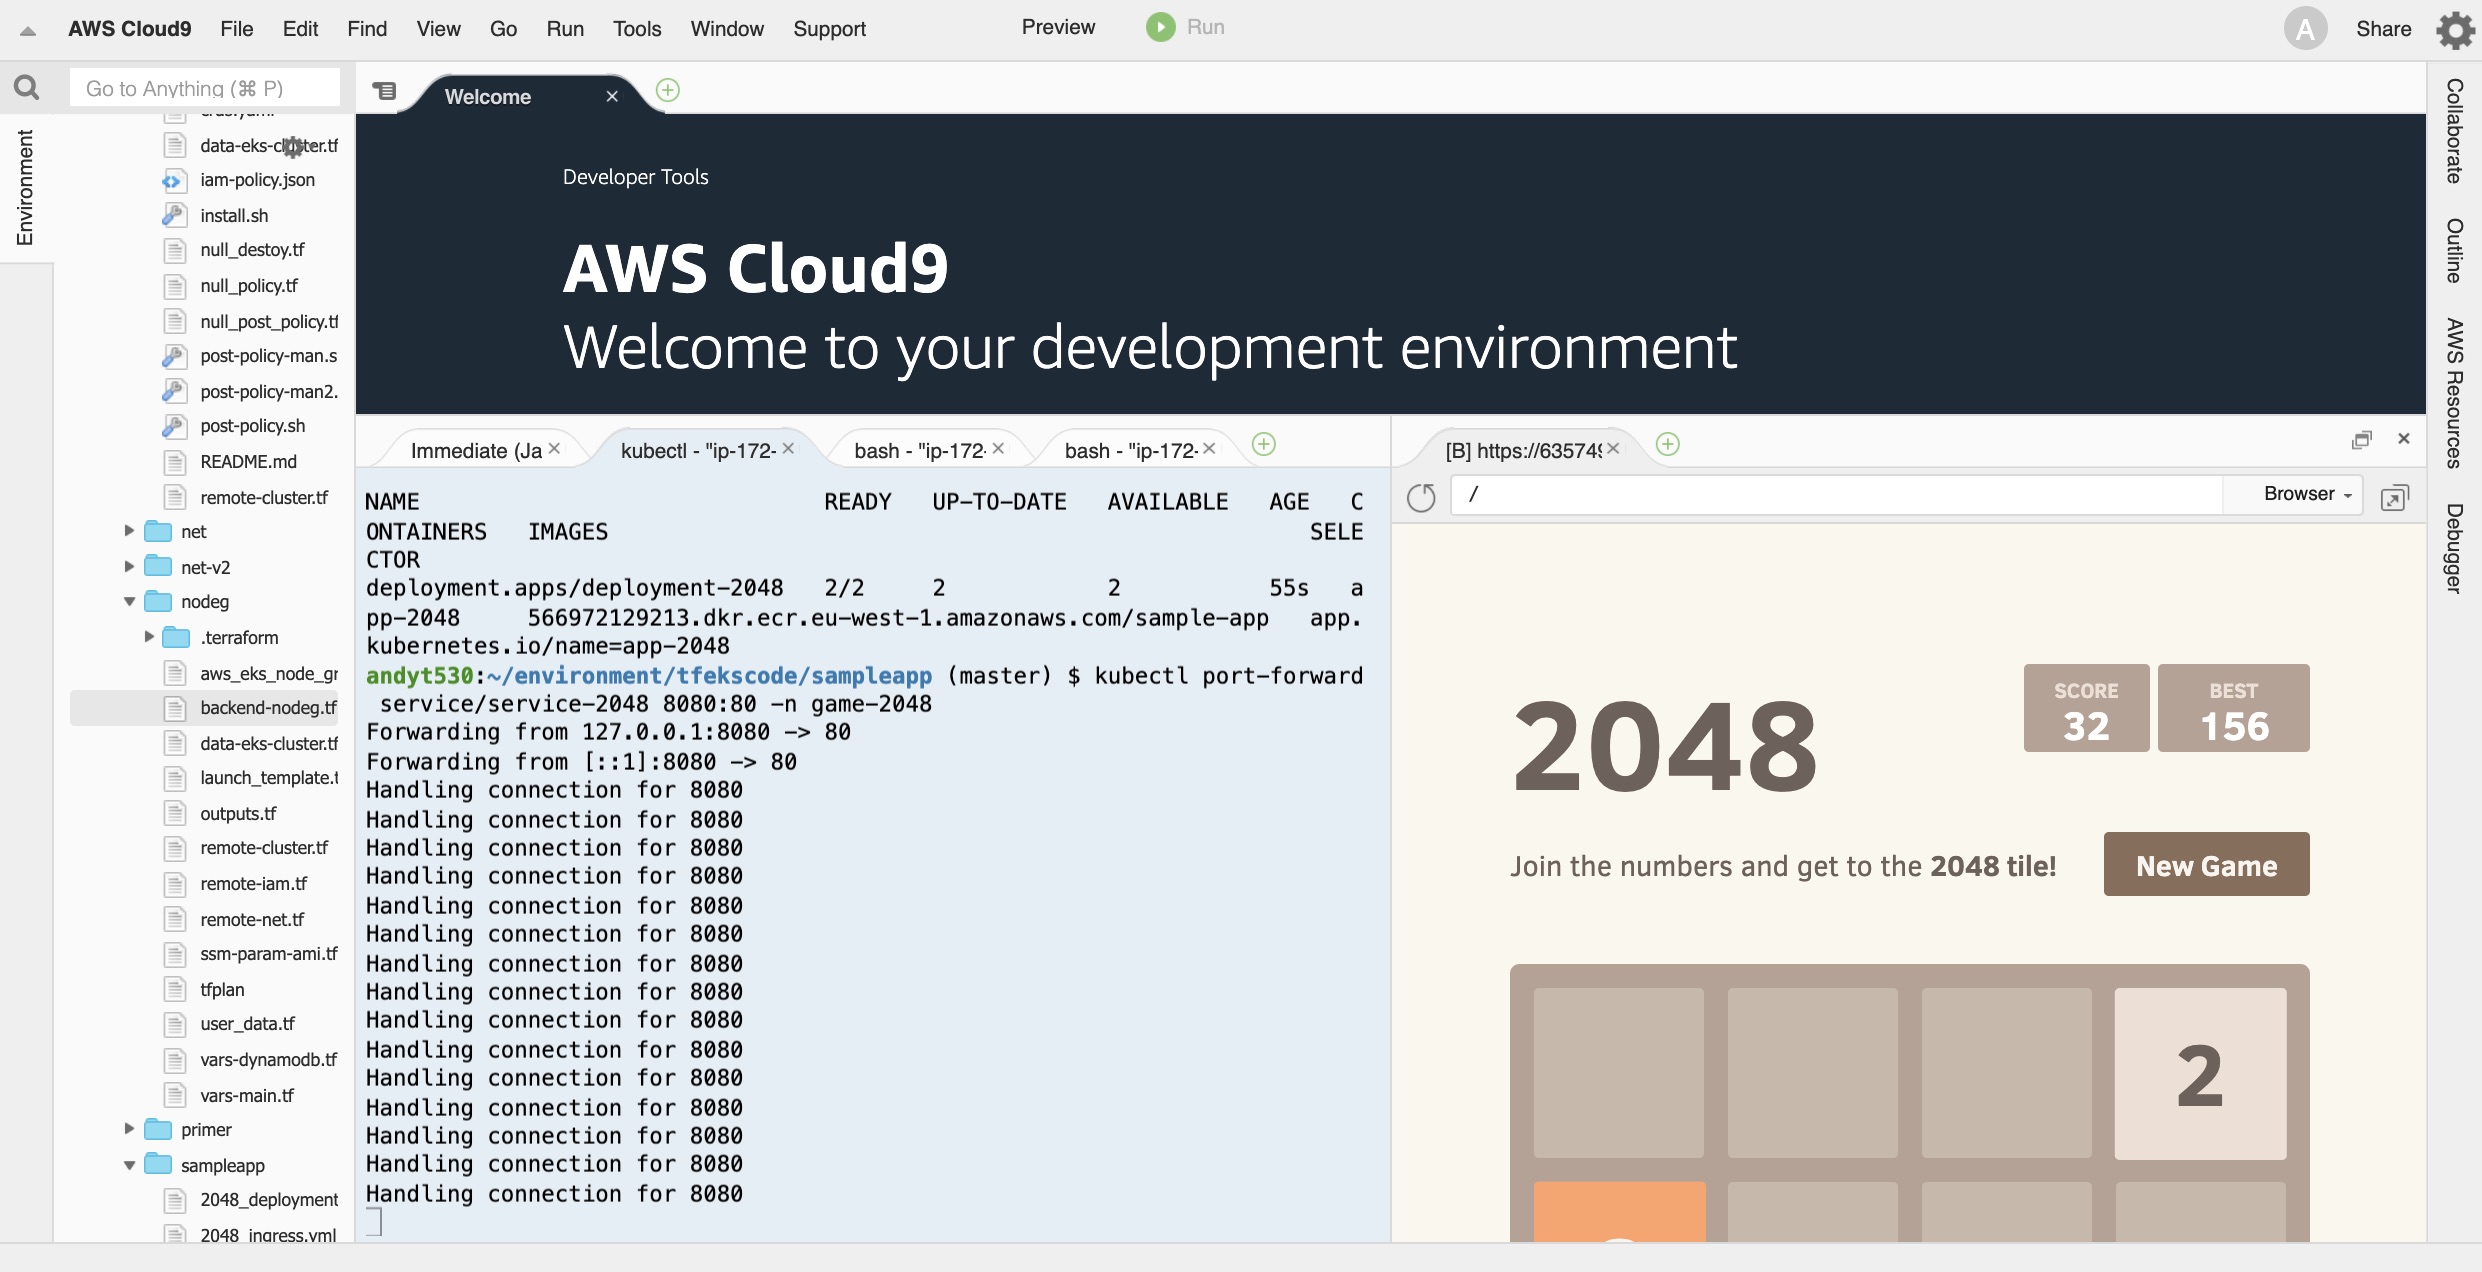Open the Tools menu
2482x1272 pixels.
(x=637, y=29)
